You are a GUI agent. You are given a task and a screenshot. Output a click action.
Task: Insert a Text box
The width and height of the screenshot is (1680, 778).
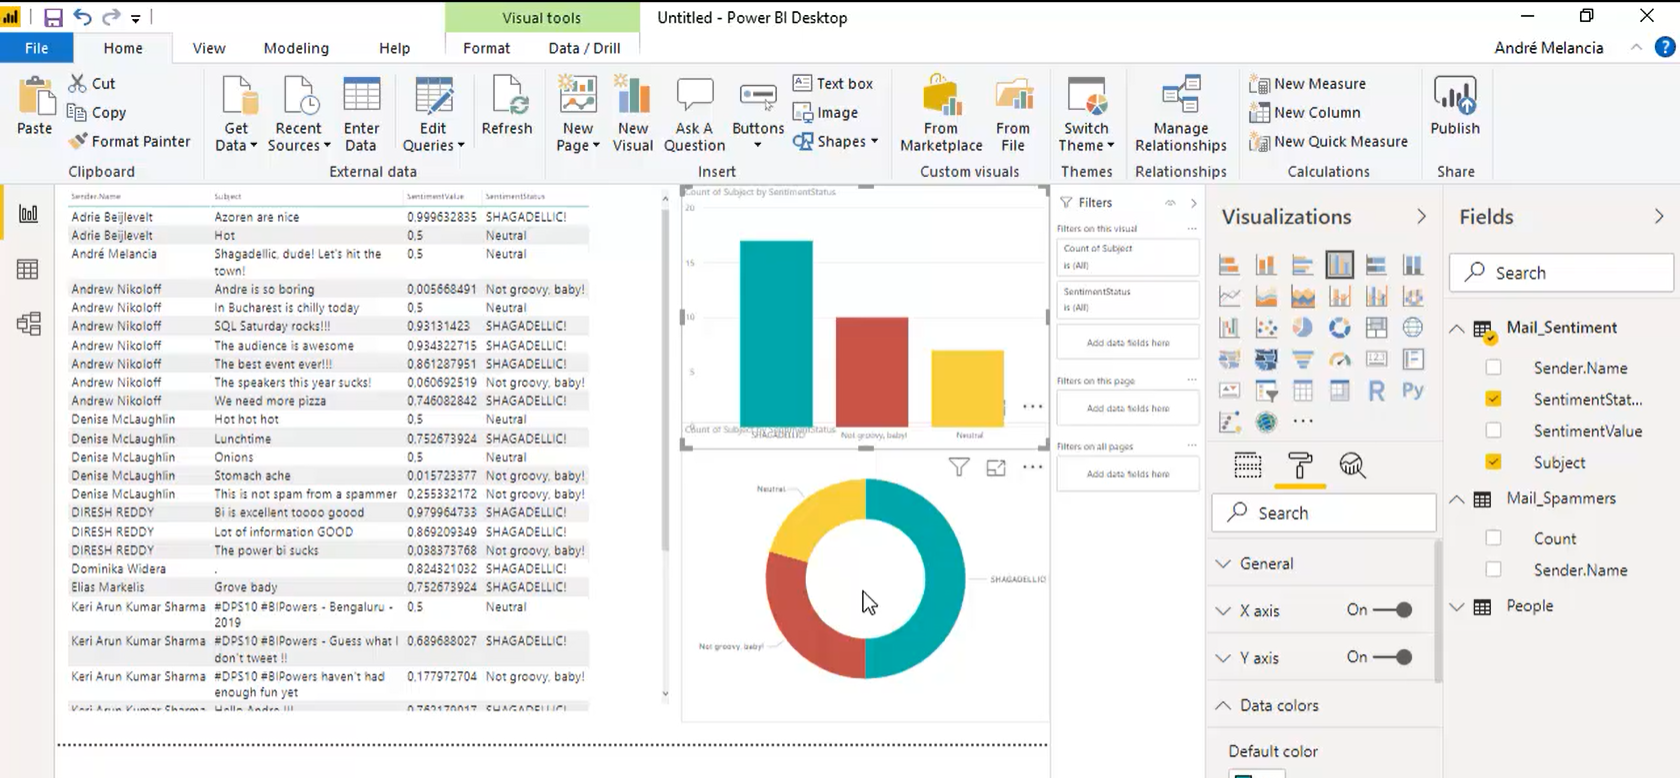click(833, 84)
